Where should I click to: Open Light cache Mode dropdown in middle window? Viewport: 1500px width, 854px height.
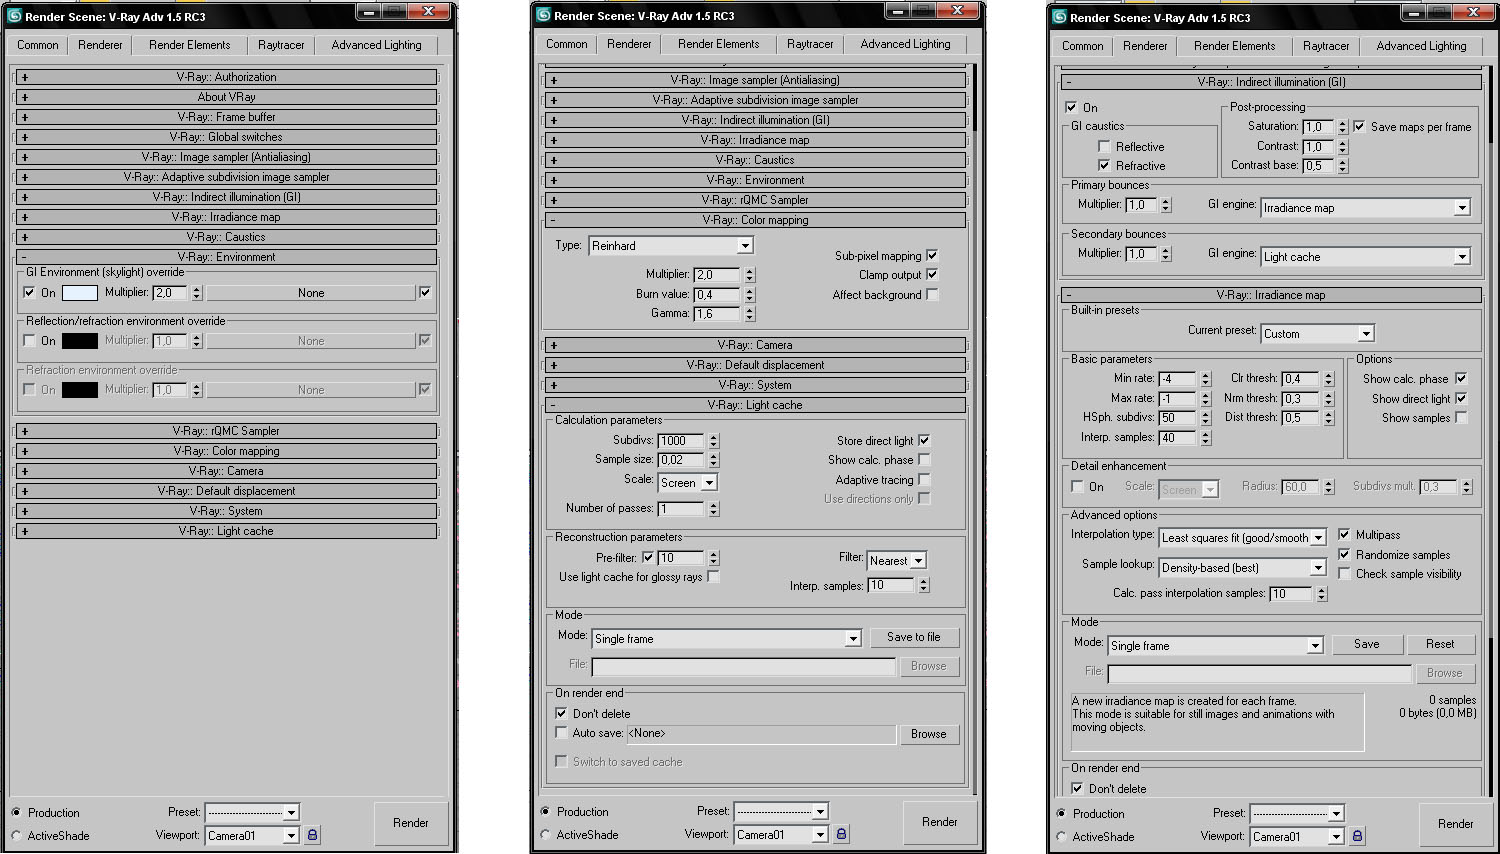click(x=726, y=639)
